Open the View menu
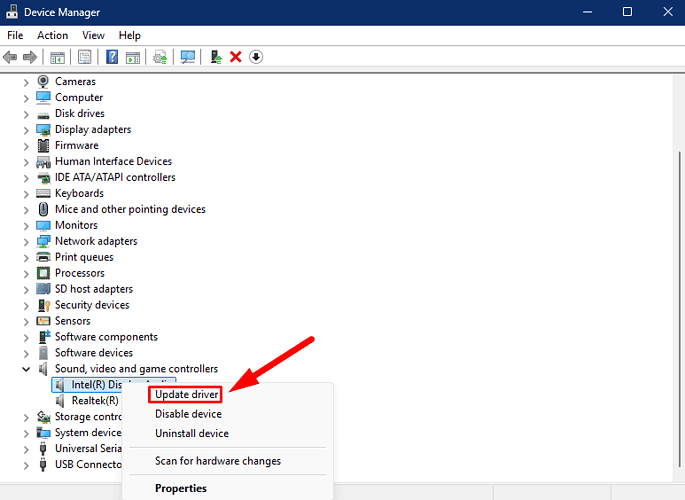685x500 pixels. (x=93, y=35)
